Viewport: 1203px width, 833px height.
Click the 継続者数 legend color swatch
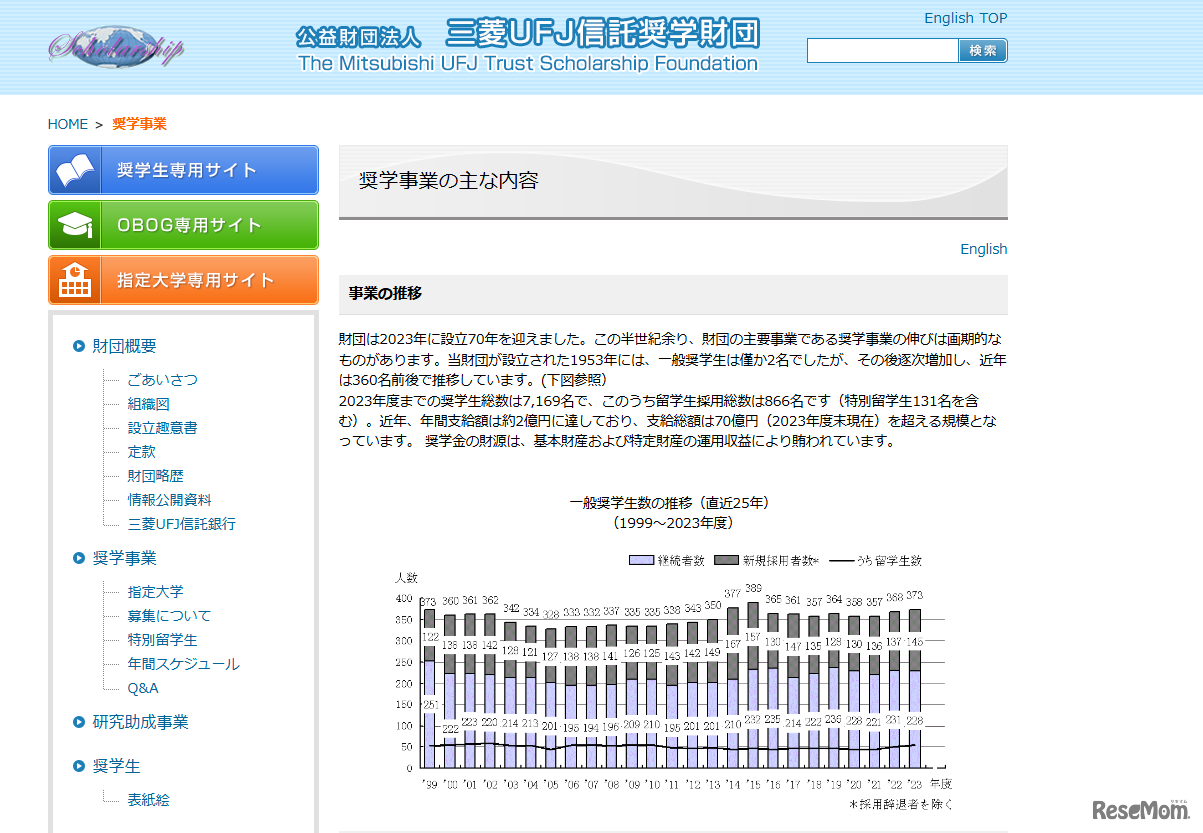[640, 561]
